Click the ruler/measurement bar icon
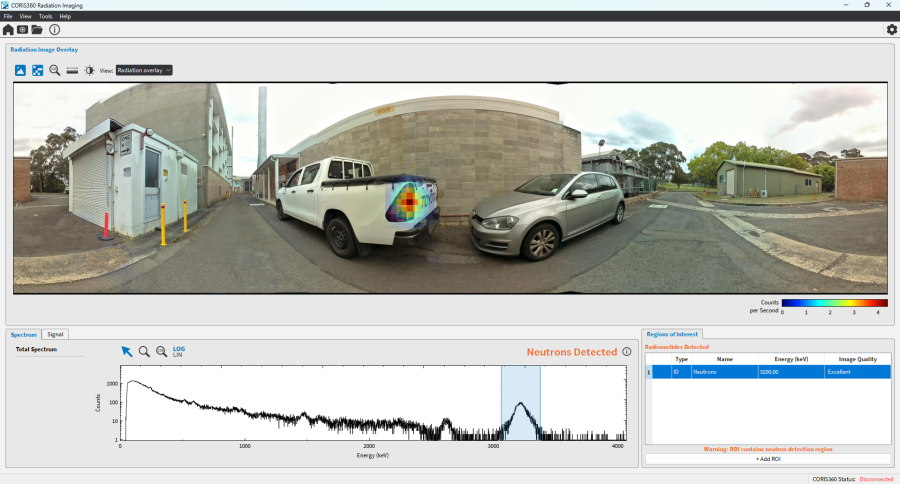Screen dimensions: 900x484 coord(72,70)
